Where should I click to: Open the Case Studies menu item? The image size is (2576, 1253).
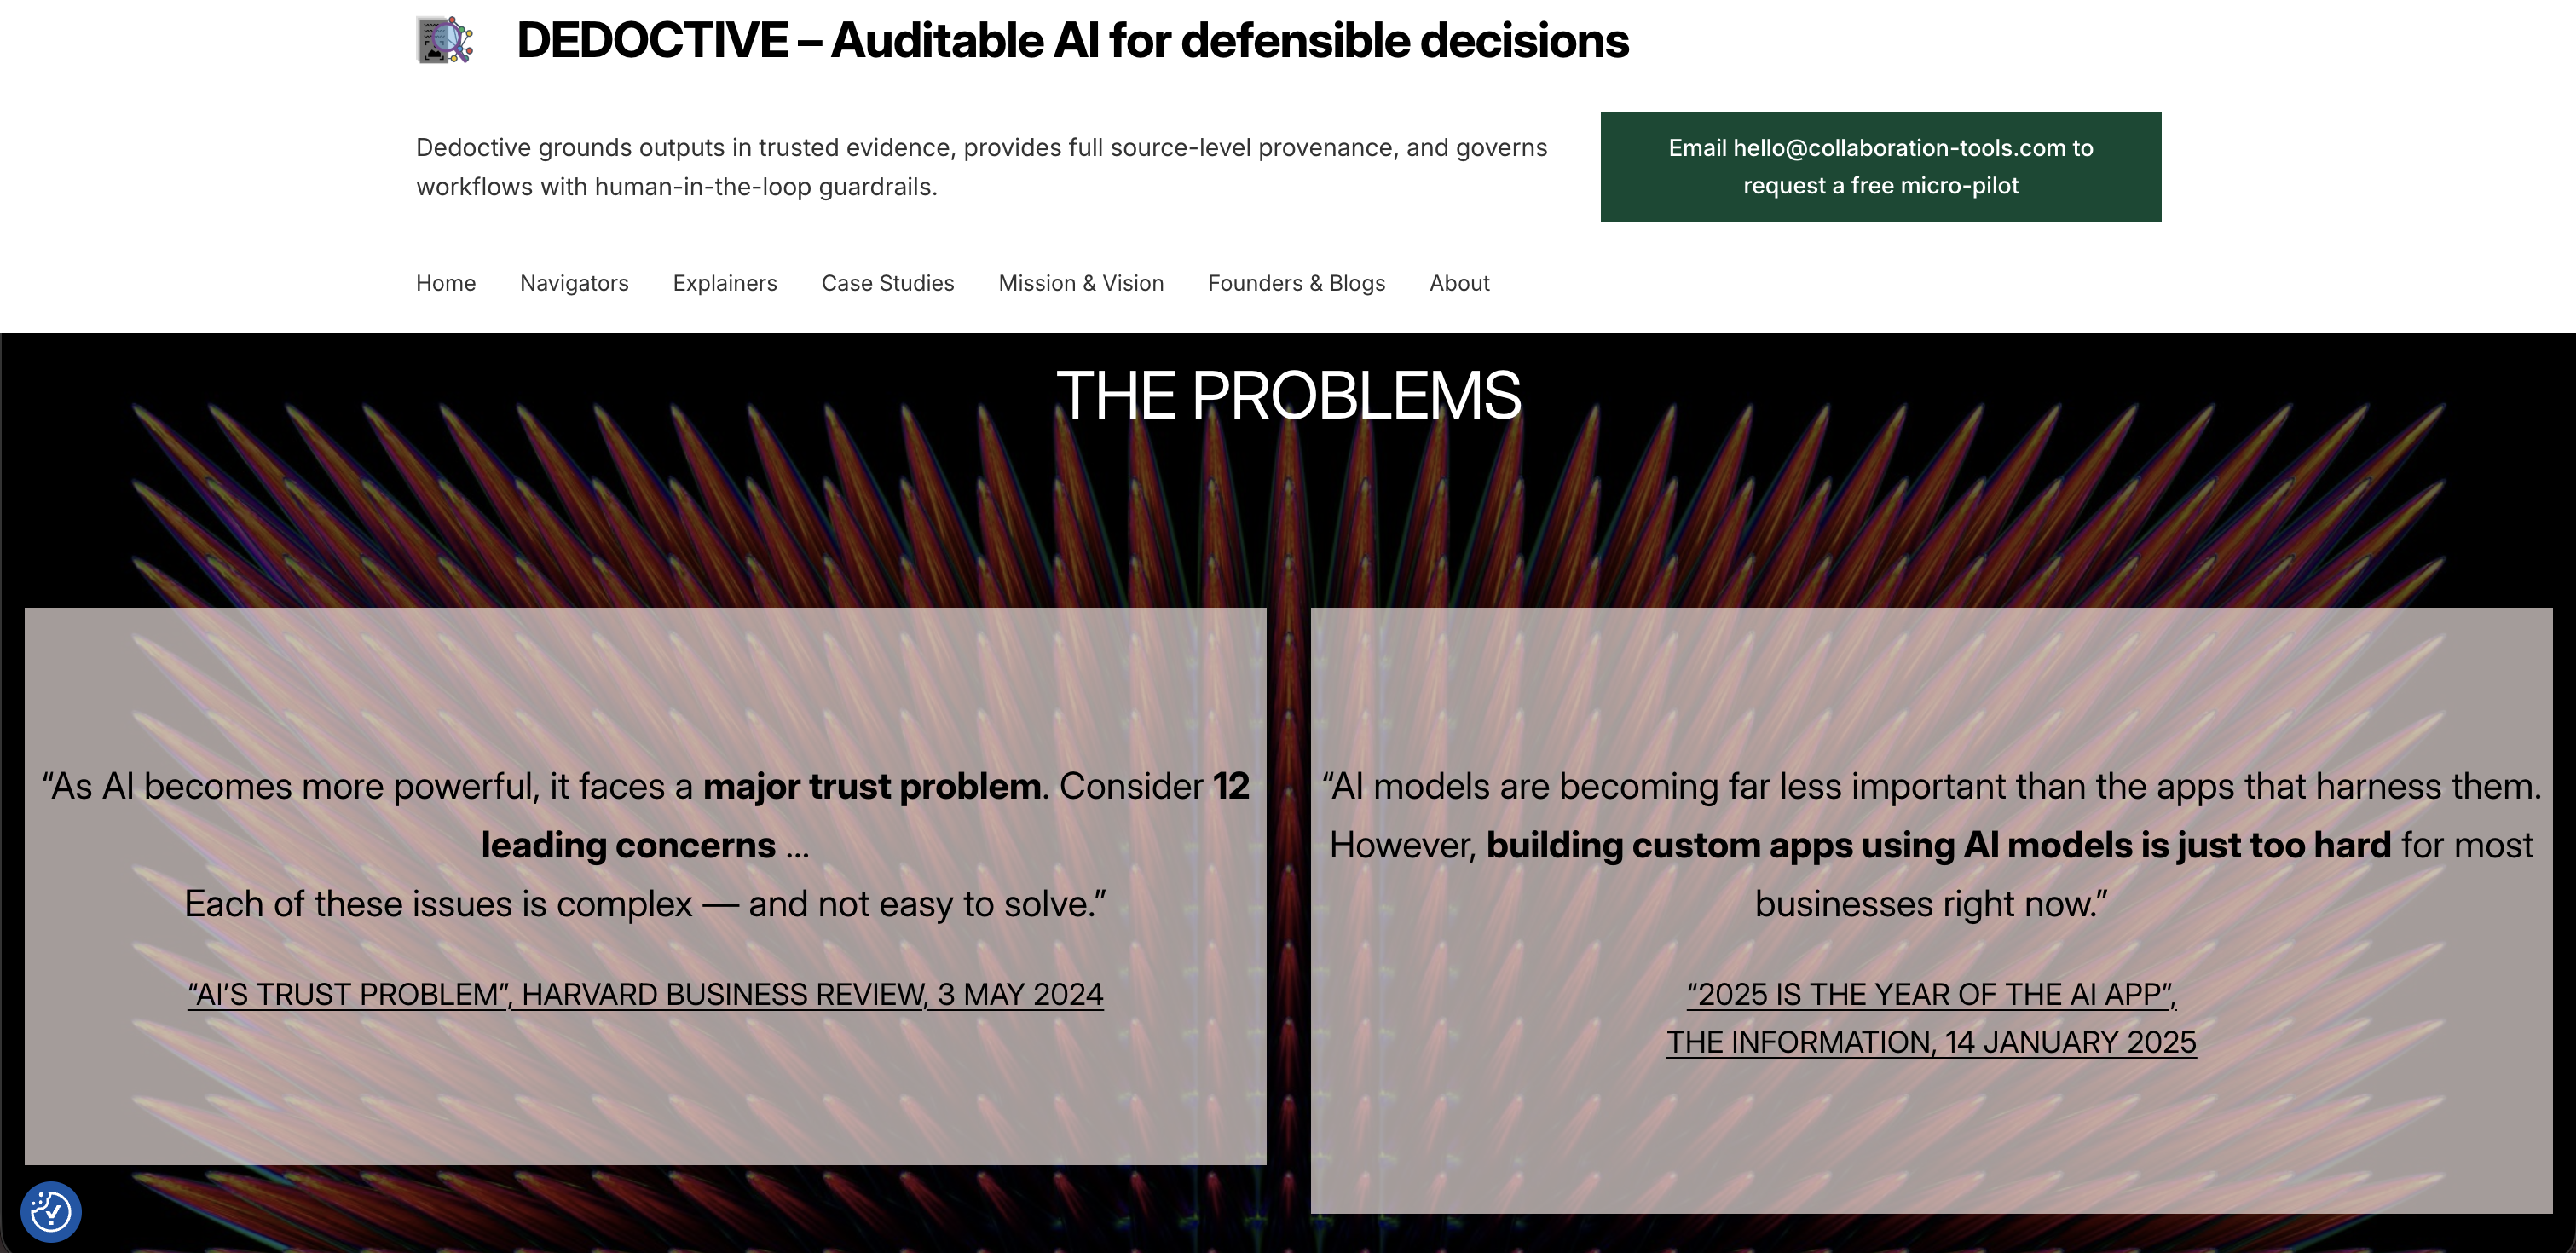888,283
